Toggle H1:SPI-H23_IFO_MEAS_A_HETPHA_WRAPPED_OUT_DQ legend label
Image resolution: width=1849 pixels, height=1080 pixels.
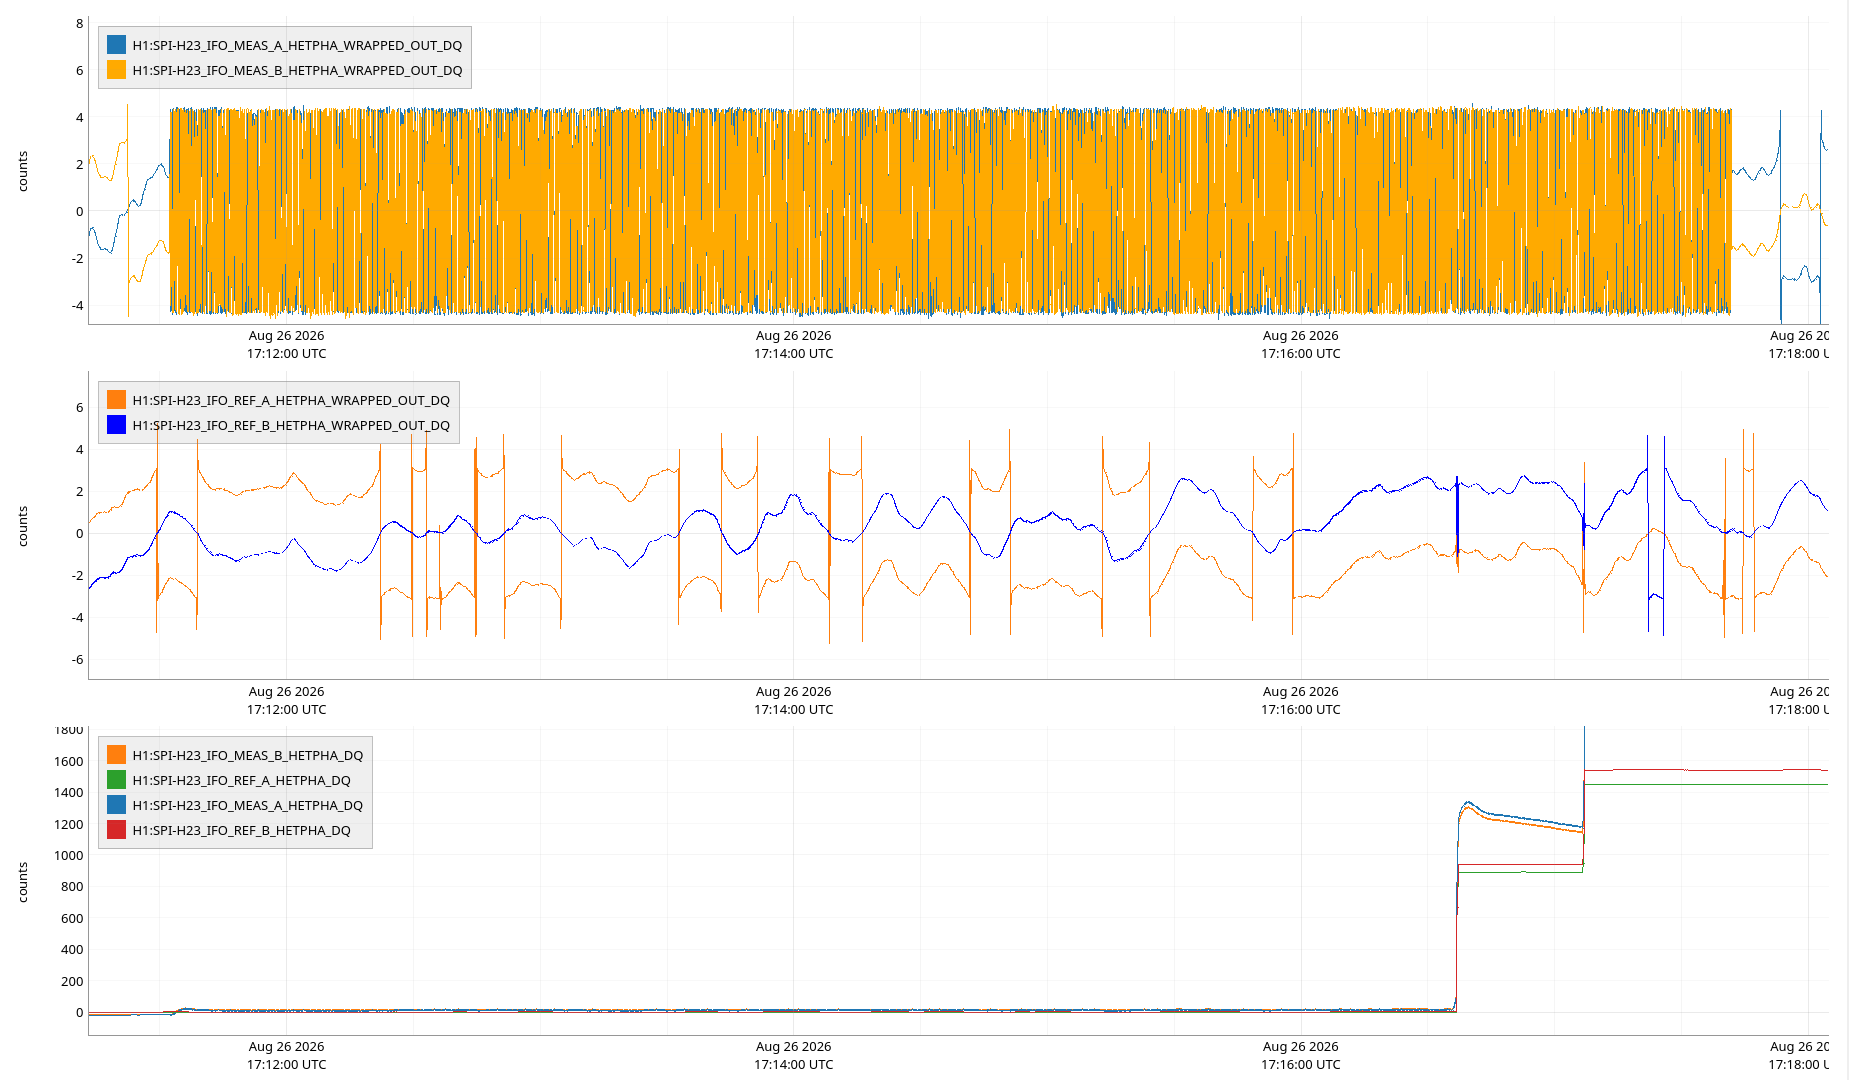297,45
